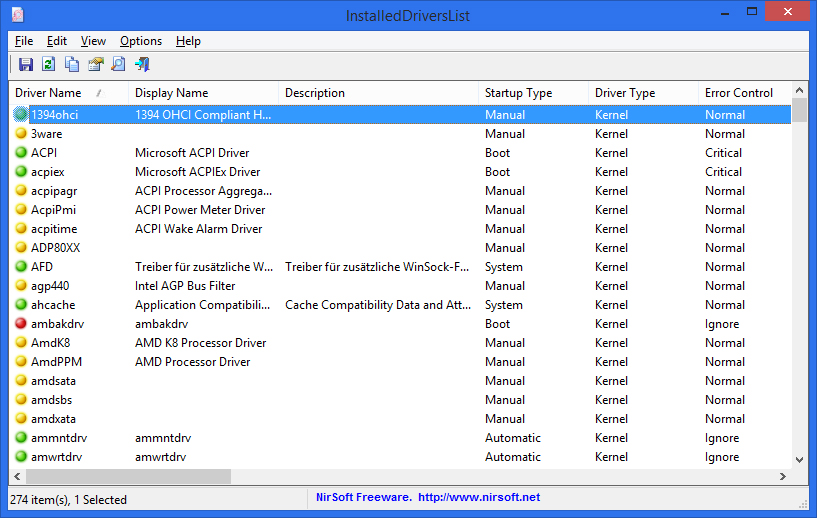Click the yellow dot beside acpipagr
This screenshot has height=518, width=817.
[x=21, y=190]
